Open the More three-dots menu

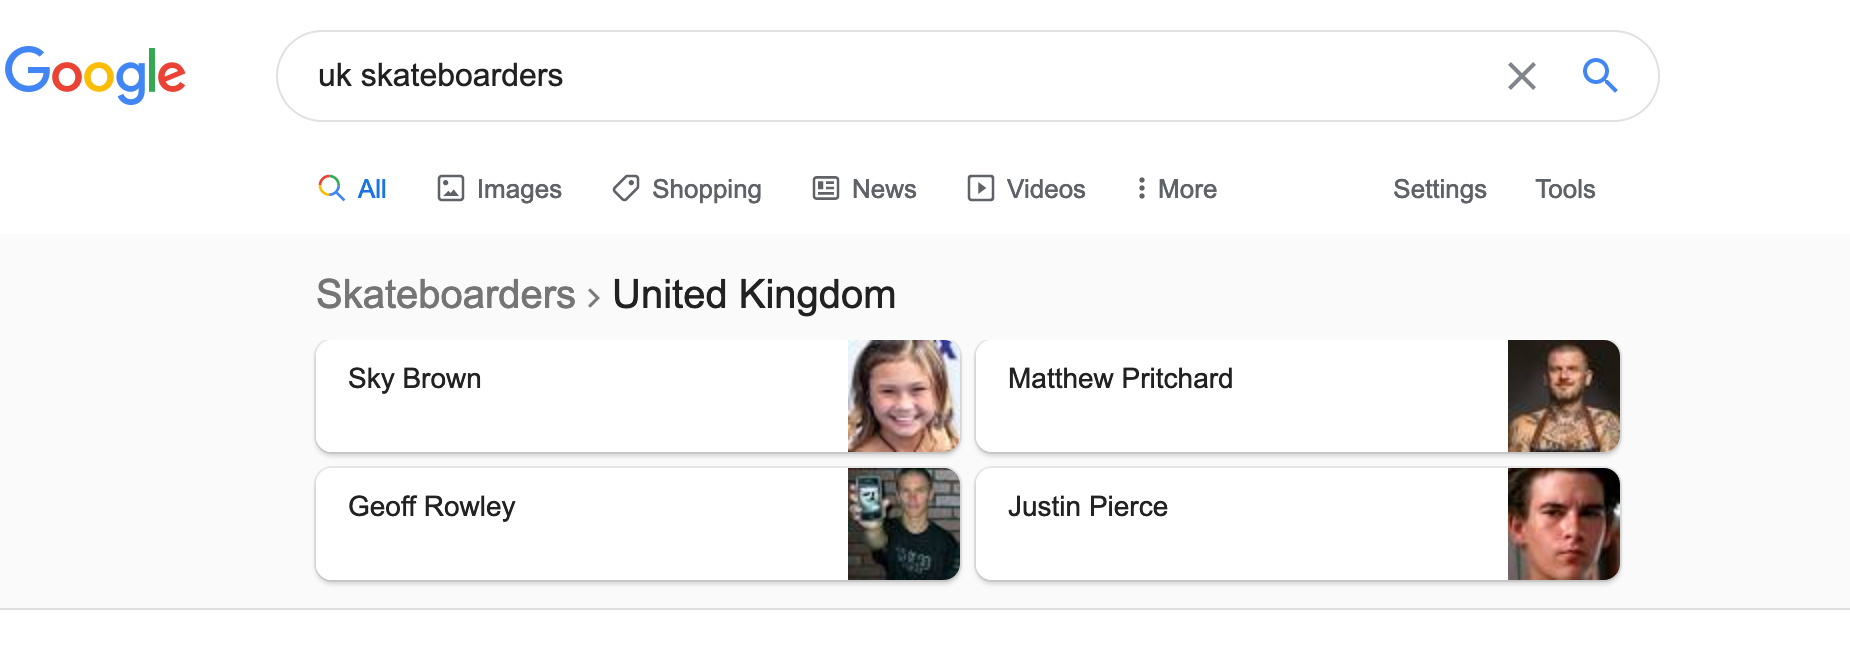pos(1141,188)
